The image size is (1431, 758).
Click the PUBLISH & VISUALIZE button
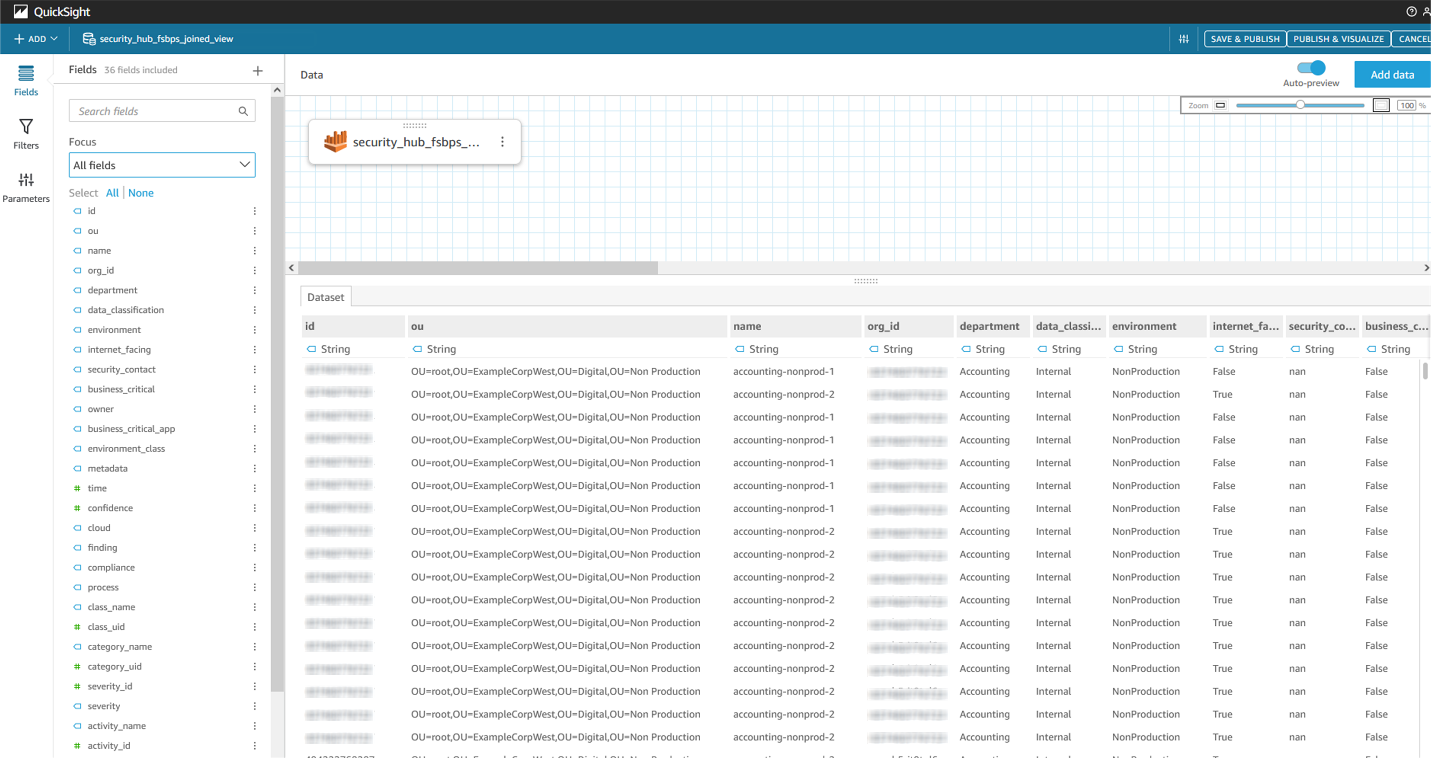point(1339,38)
